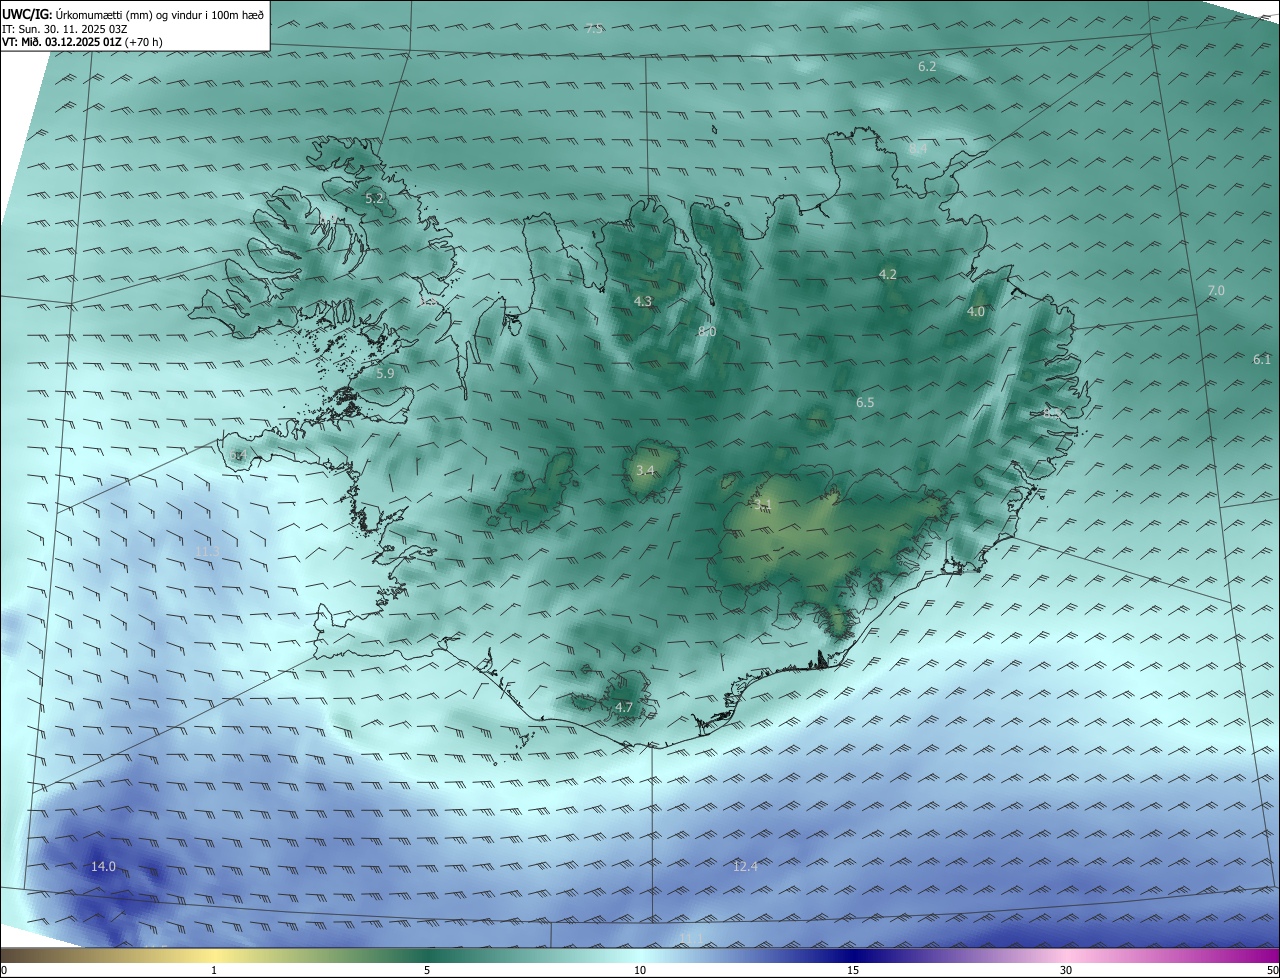Click the 8.0 value label on the map
The height and width of the screenshot is (978, 1280).
(x=707, y=331)
